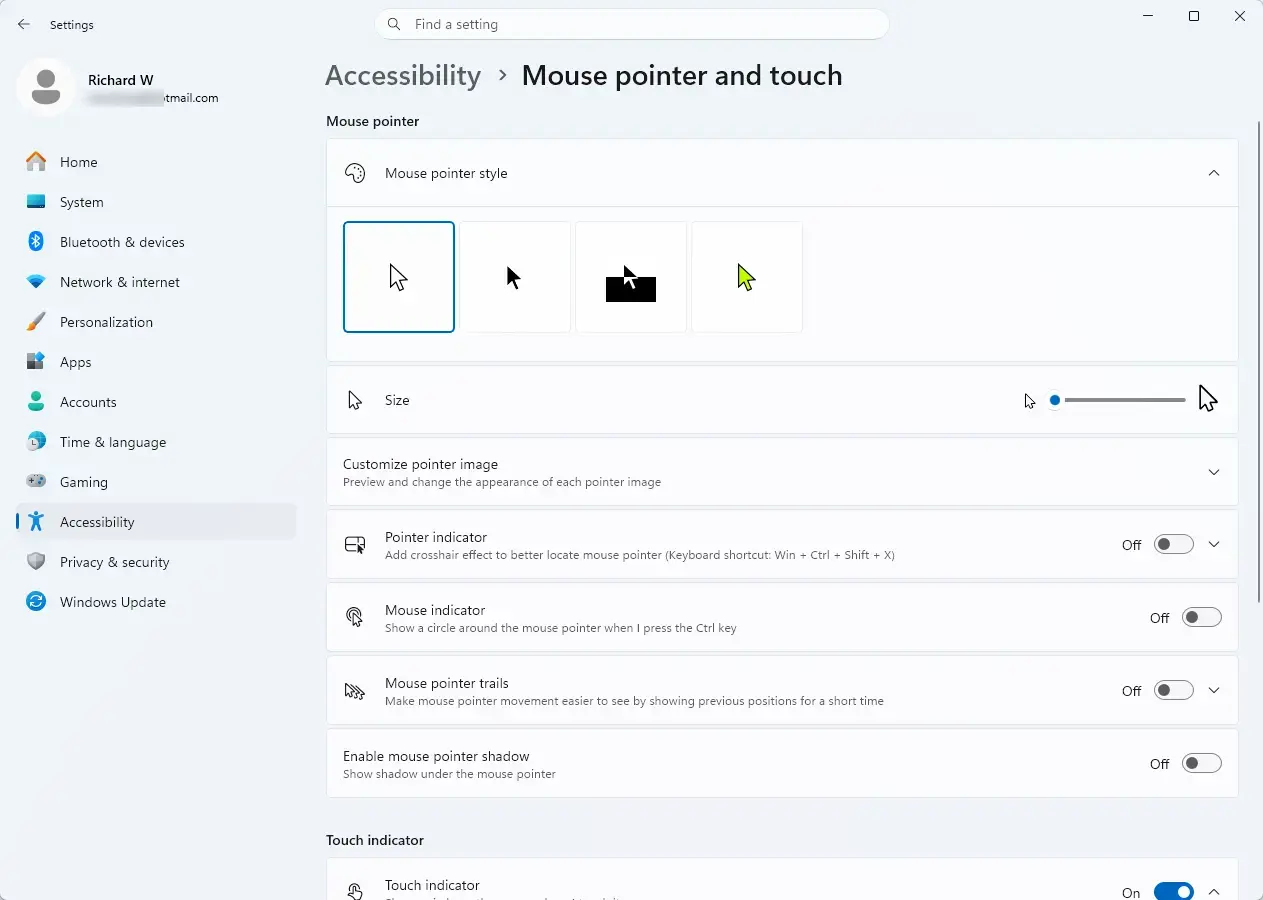1263x900 pixels.
Task: Click the Time & language clock icon
Action: pyautogui.click(x=36, y=441)
